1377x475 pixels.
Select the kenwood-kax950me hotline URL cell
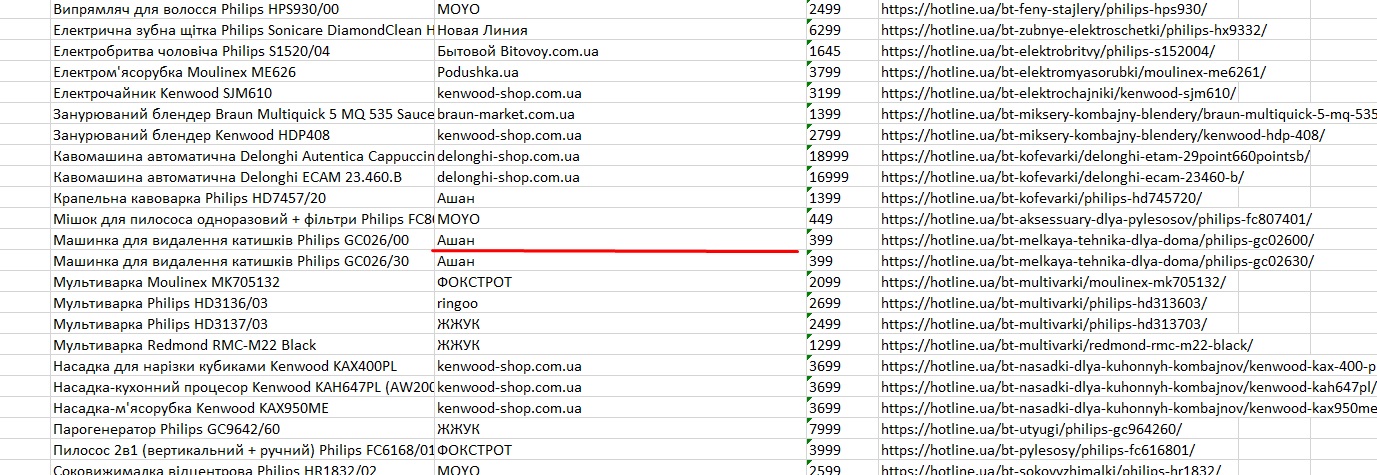(x=1128, y=408)
